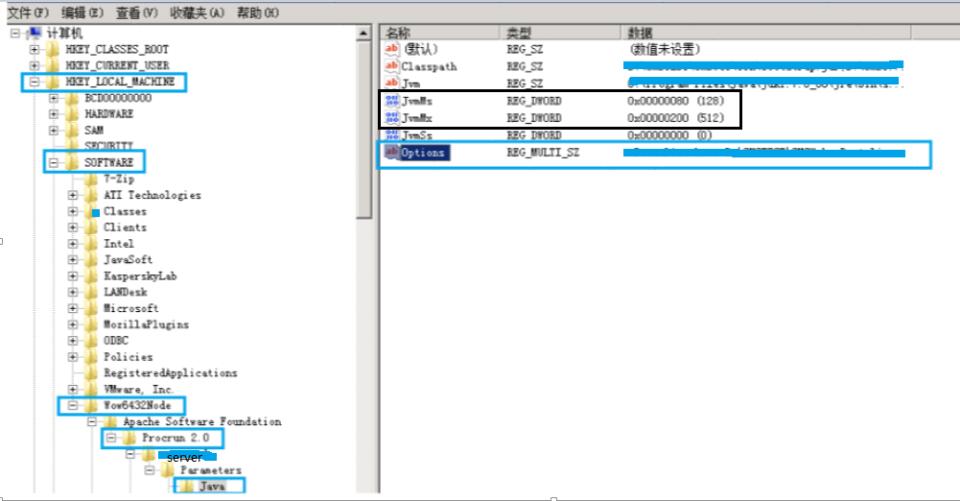960x501 pixels.
Task: Collapse the HKEY_LOCAL_MACHINE node
Action: (34, 81)
